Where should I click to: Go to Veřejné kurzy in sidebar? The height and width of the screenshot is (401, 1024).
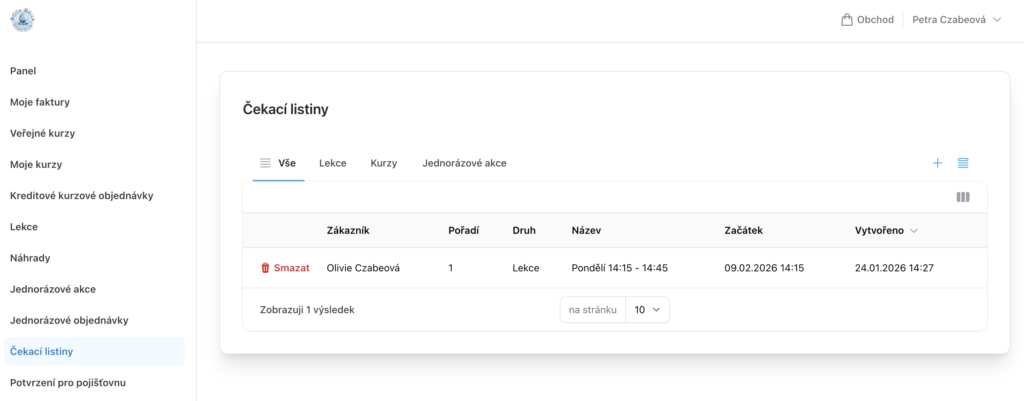coord(42,133)
